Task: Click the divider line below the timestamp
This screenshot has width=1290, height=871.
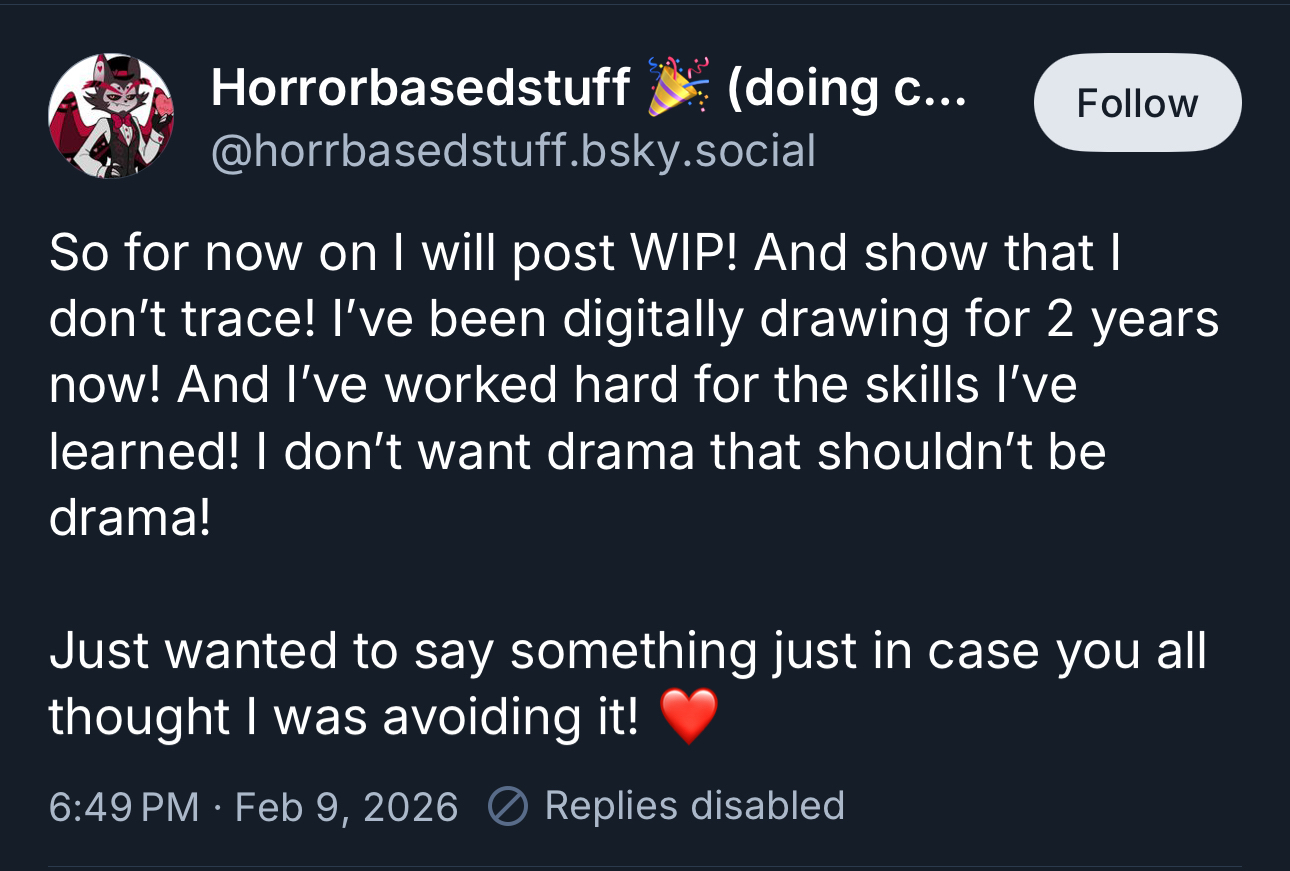Action: (645, 866)
